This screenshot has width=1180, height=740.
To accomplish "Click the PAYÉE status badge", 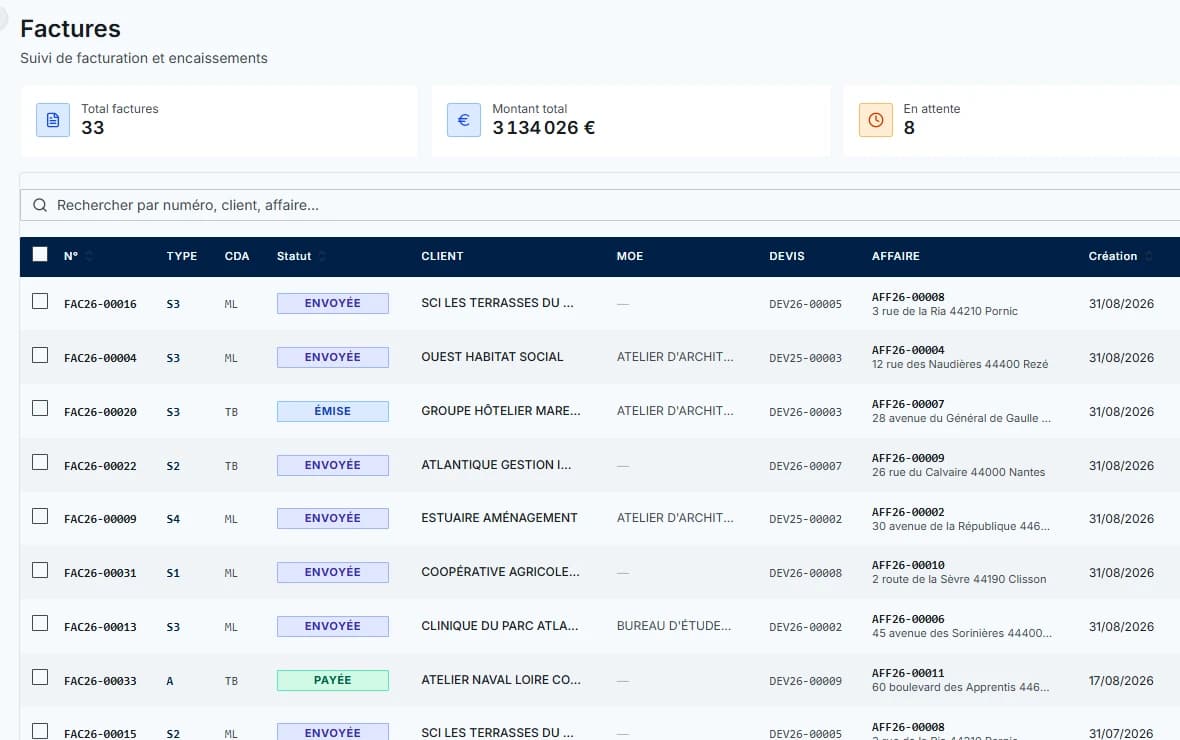I will (333, 680).
